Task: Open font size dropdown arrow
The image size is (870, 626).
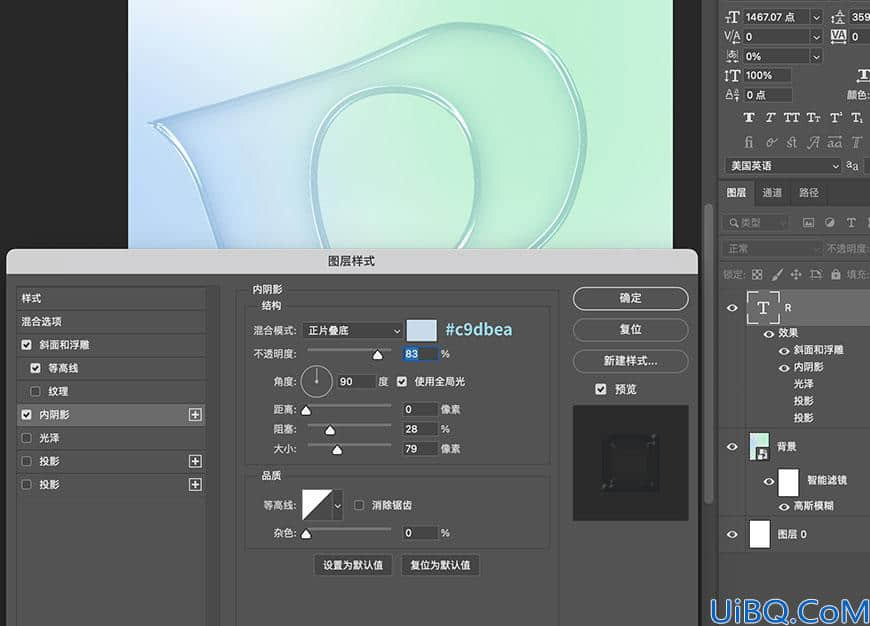Action: [x=816, y=18]
